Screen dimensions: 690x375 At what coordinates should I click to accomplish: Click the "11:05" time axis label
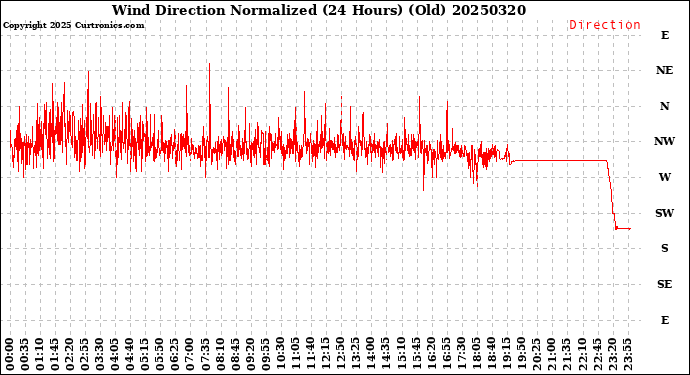pyautogui.click(x=296, y=354)
